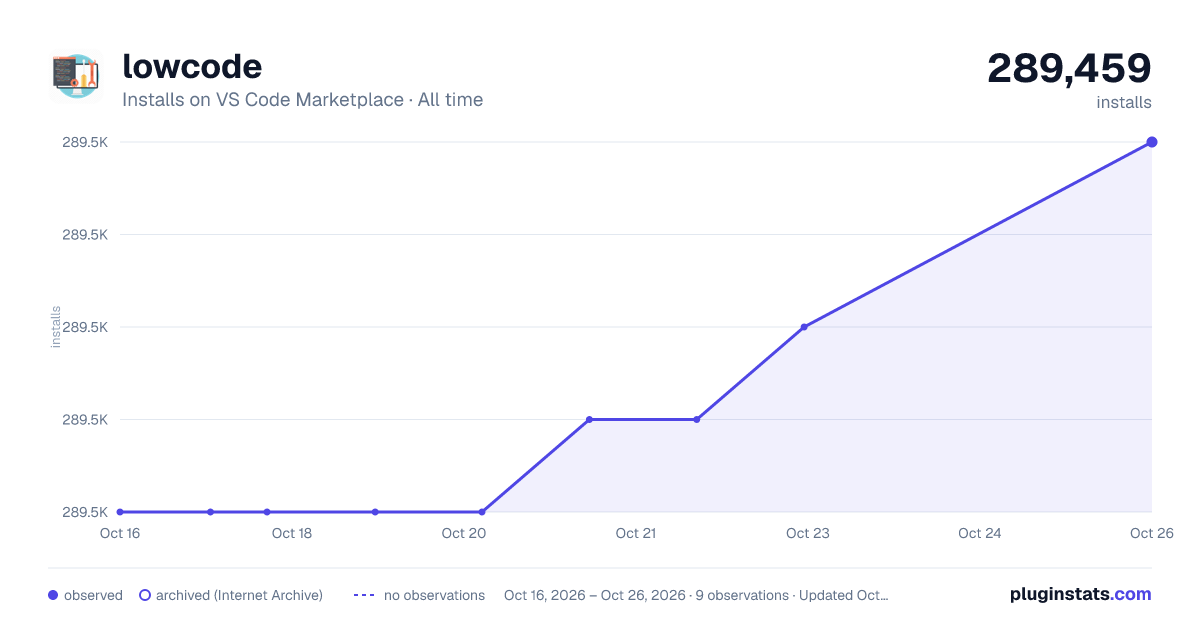Image resolution: width=1200 pixels, height=630 pixels.
Task: Click the data point just before Oct 21 label
Action: pos(589,419)
